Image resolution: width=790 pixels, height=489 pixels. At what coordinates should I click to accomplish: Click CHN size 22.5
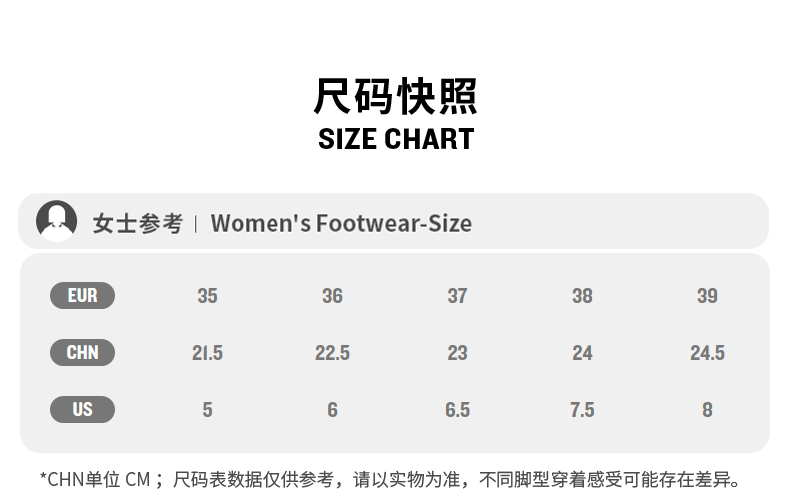click(x=332, y=353)
